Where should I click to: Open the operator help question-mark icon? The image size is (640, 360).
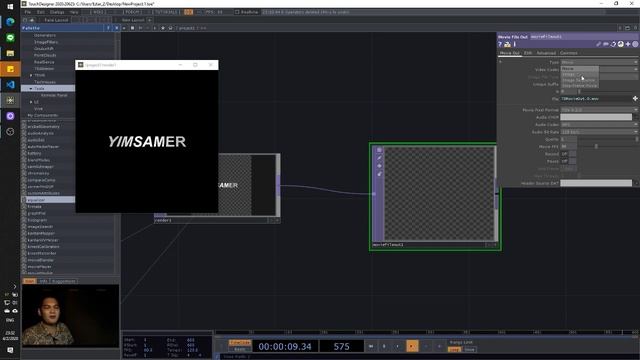[x=500, y=44]
